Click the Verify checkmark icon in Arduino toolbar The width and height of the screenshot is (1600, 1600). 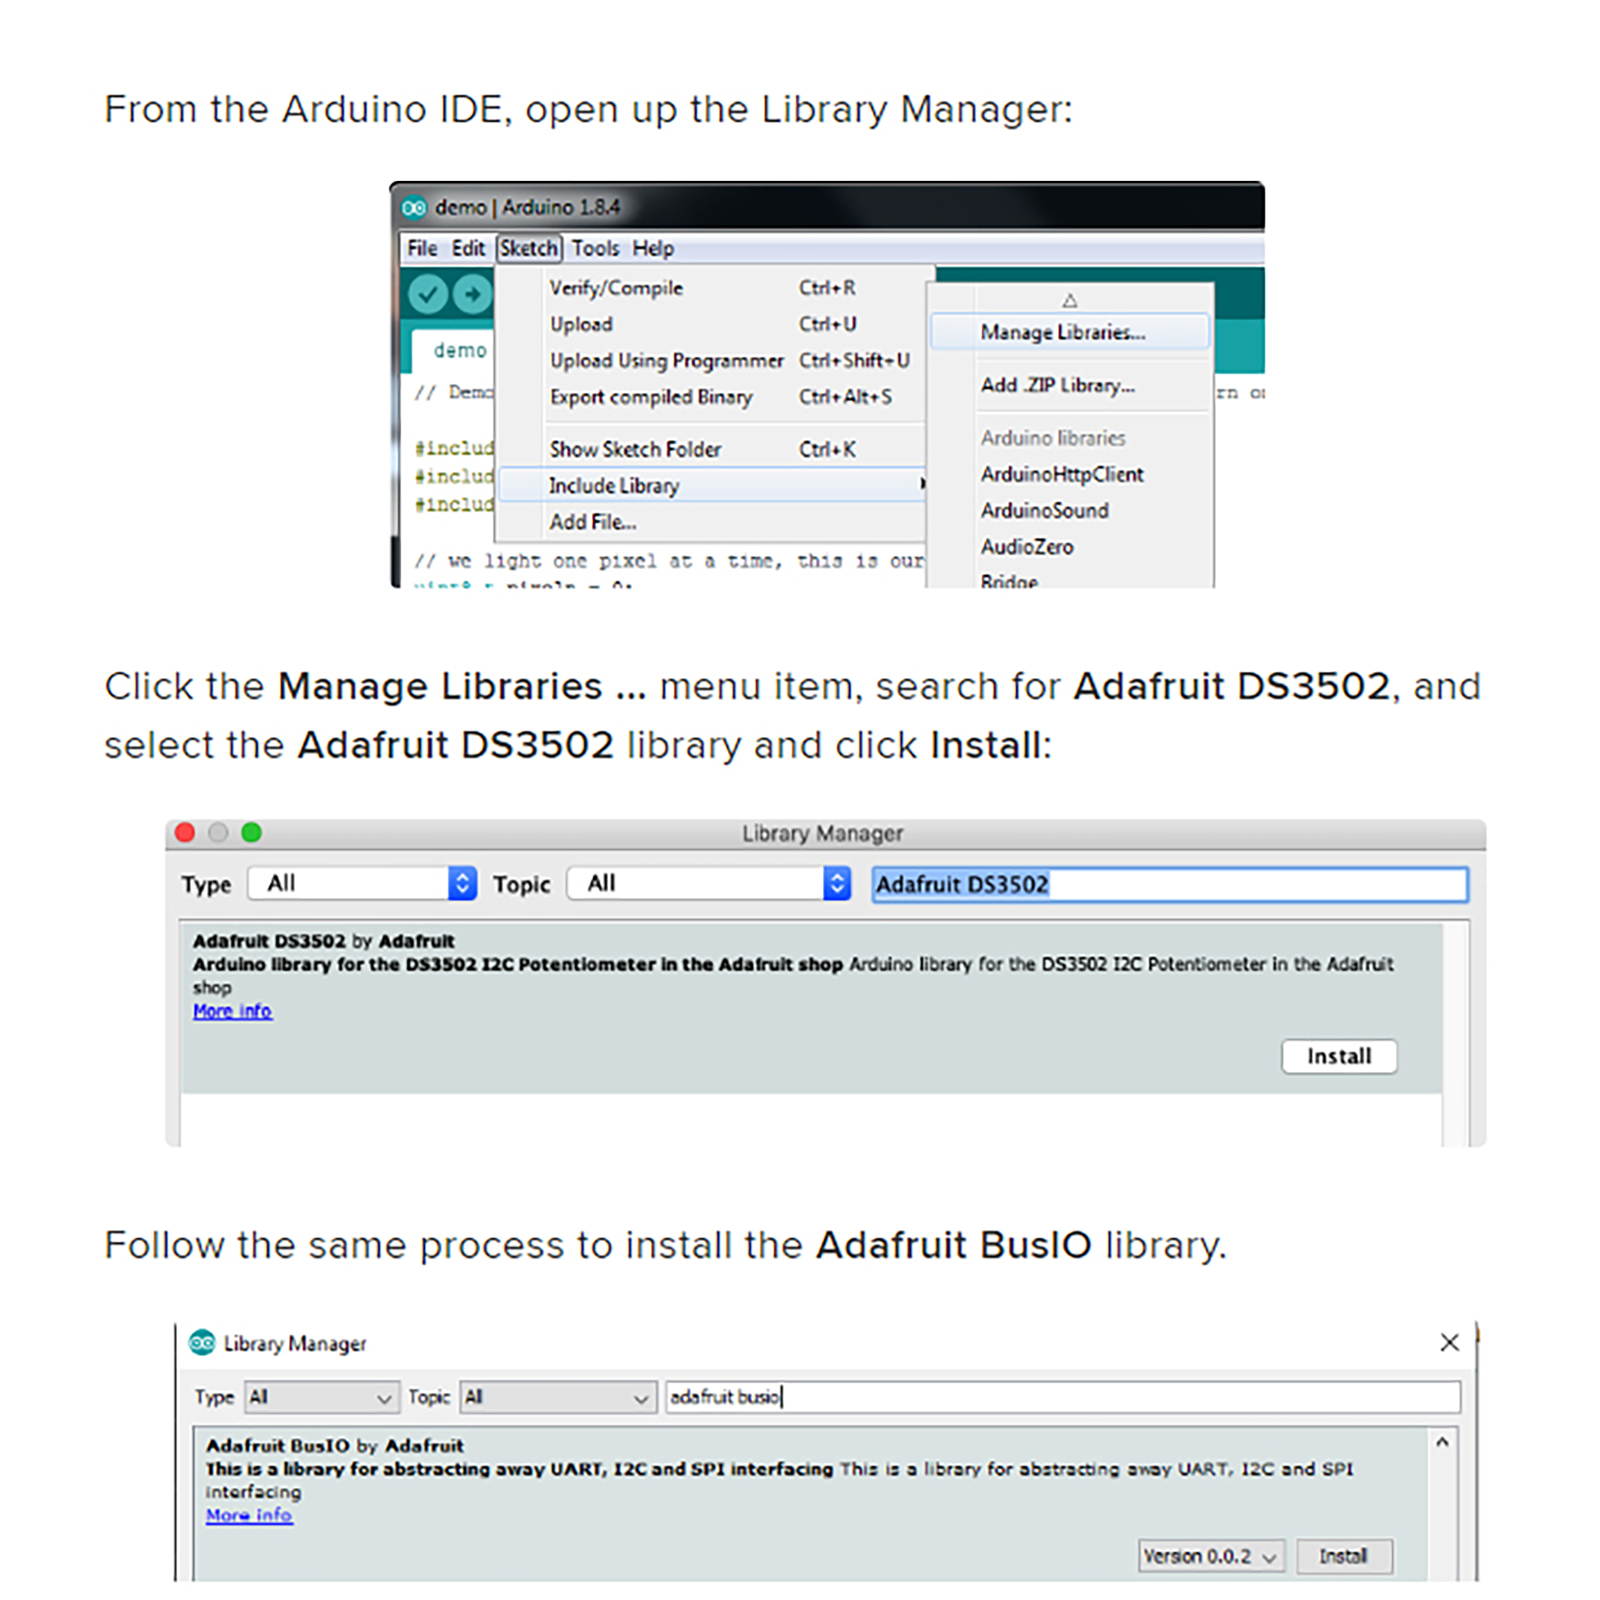[x=427, y=294]
